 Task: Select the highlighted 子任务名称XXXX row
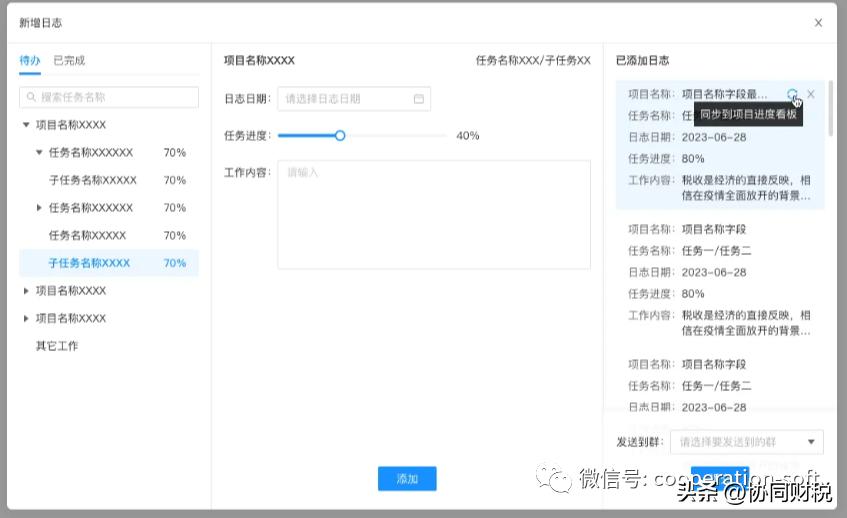109,263
